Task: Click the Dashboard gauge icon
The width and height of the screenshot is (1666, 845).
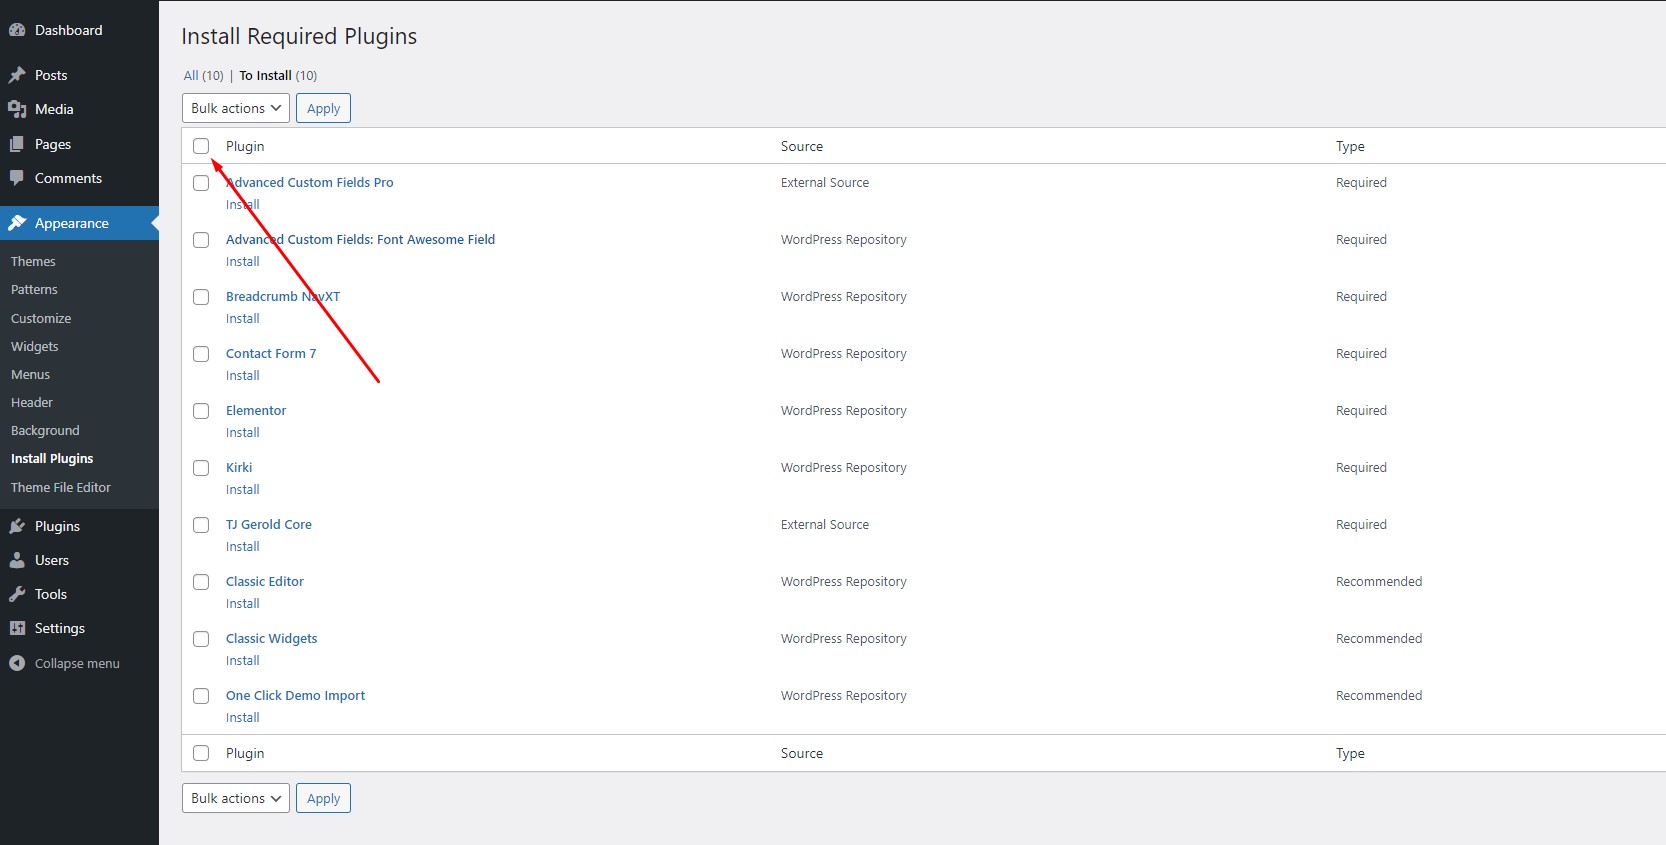Action: tap(17, 30)
